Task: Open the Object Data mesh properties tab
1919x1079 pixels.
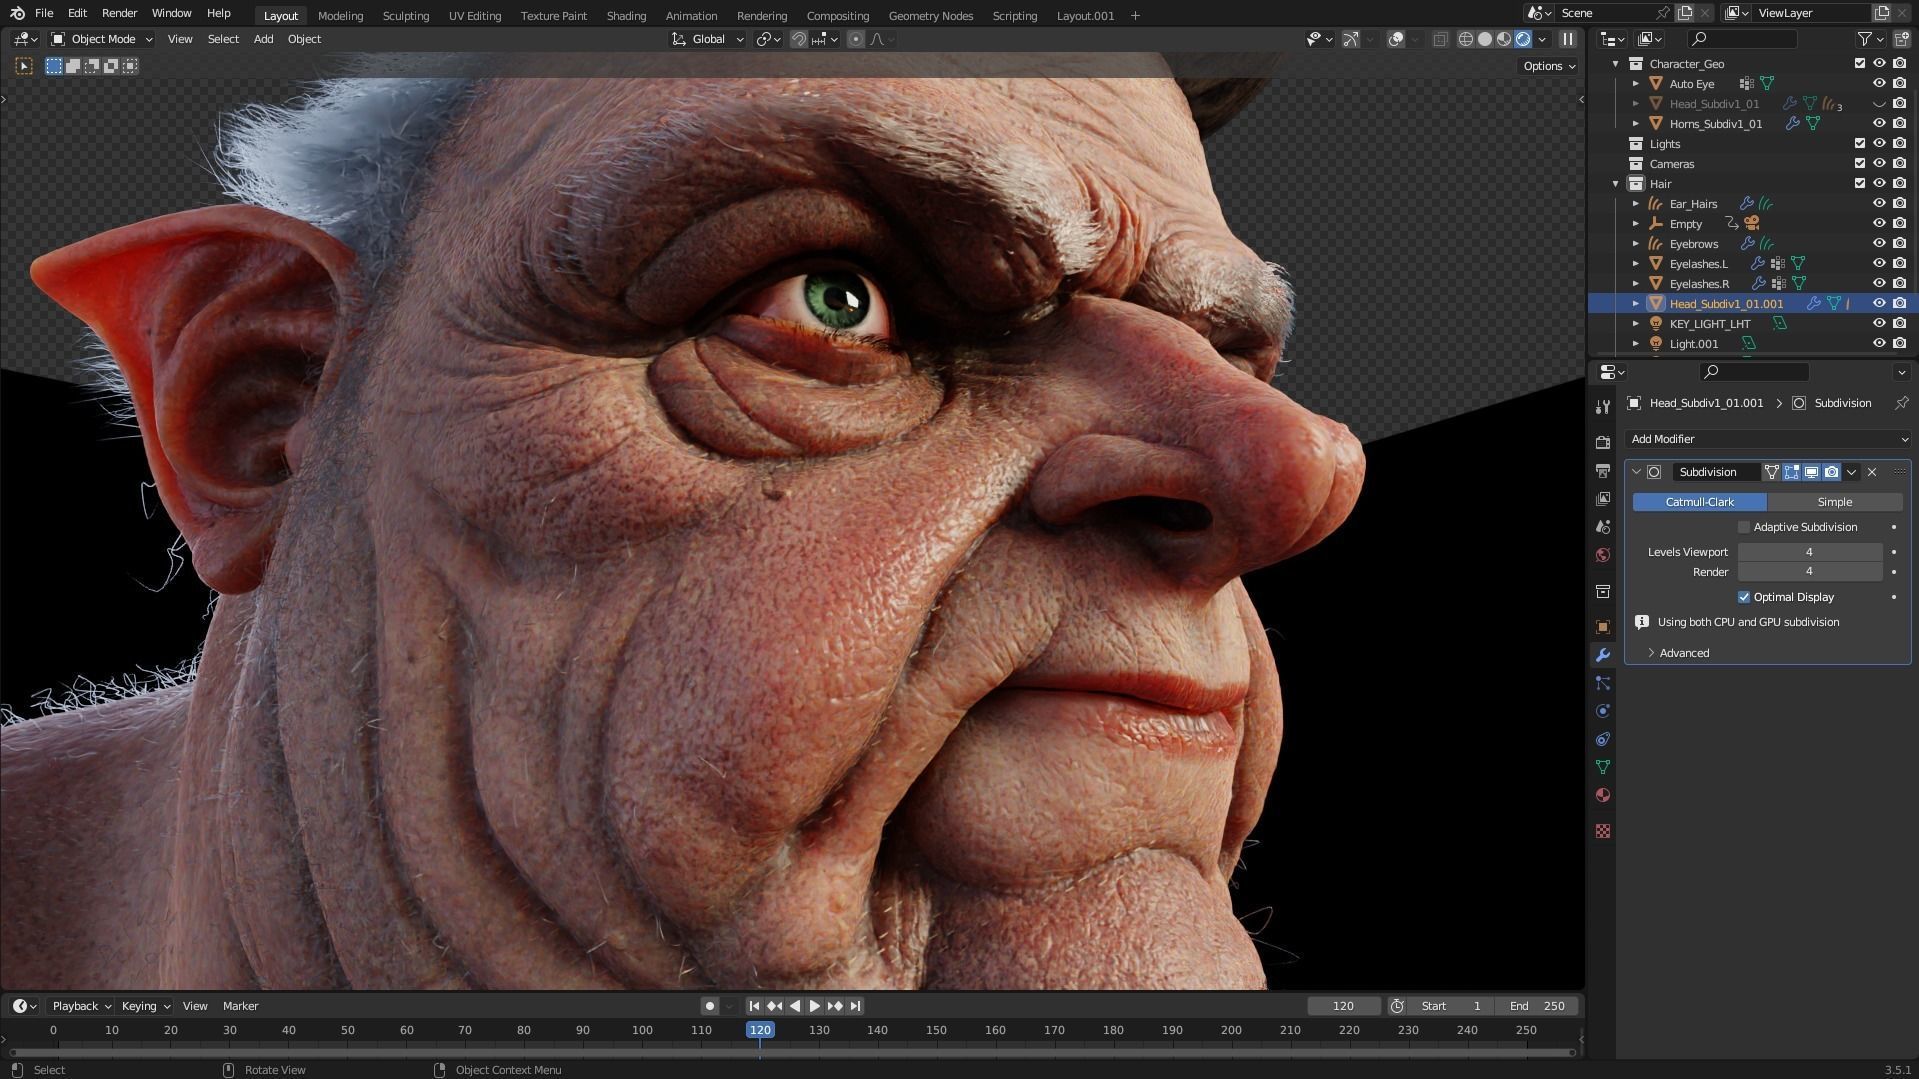Action: pos(1603,767)
